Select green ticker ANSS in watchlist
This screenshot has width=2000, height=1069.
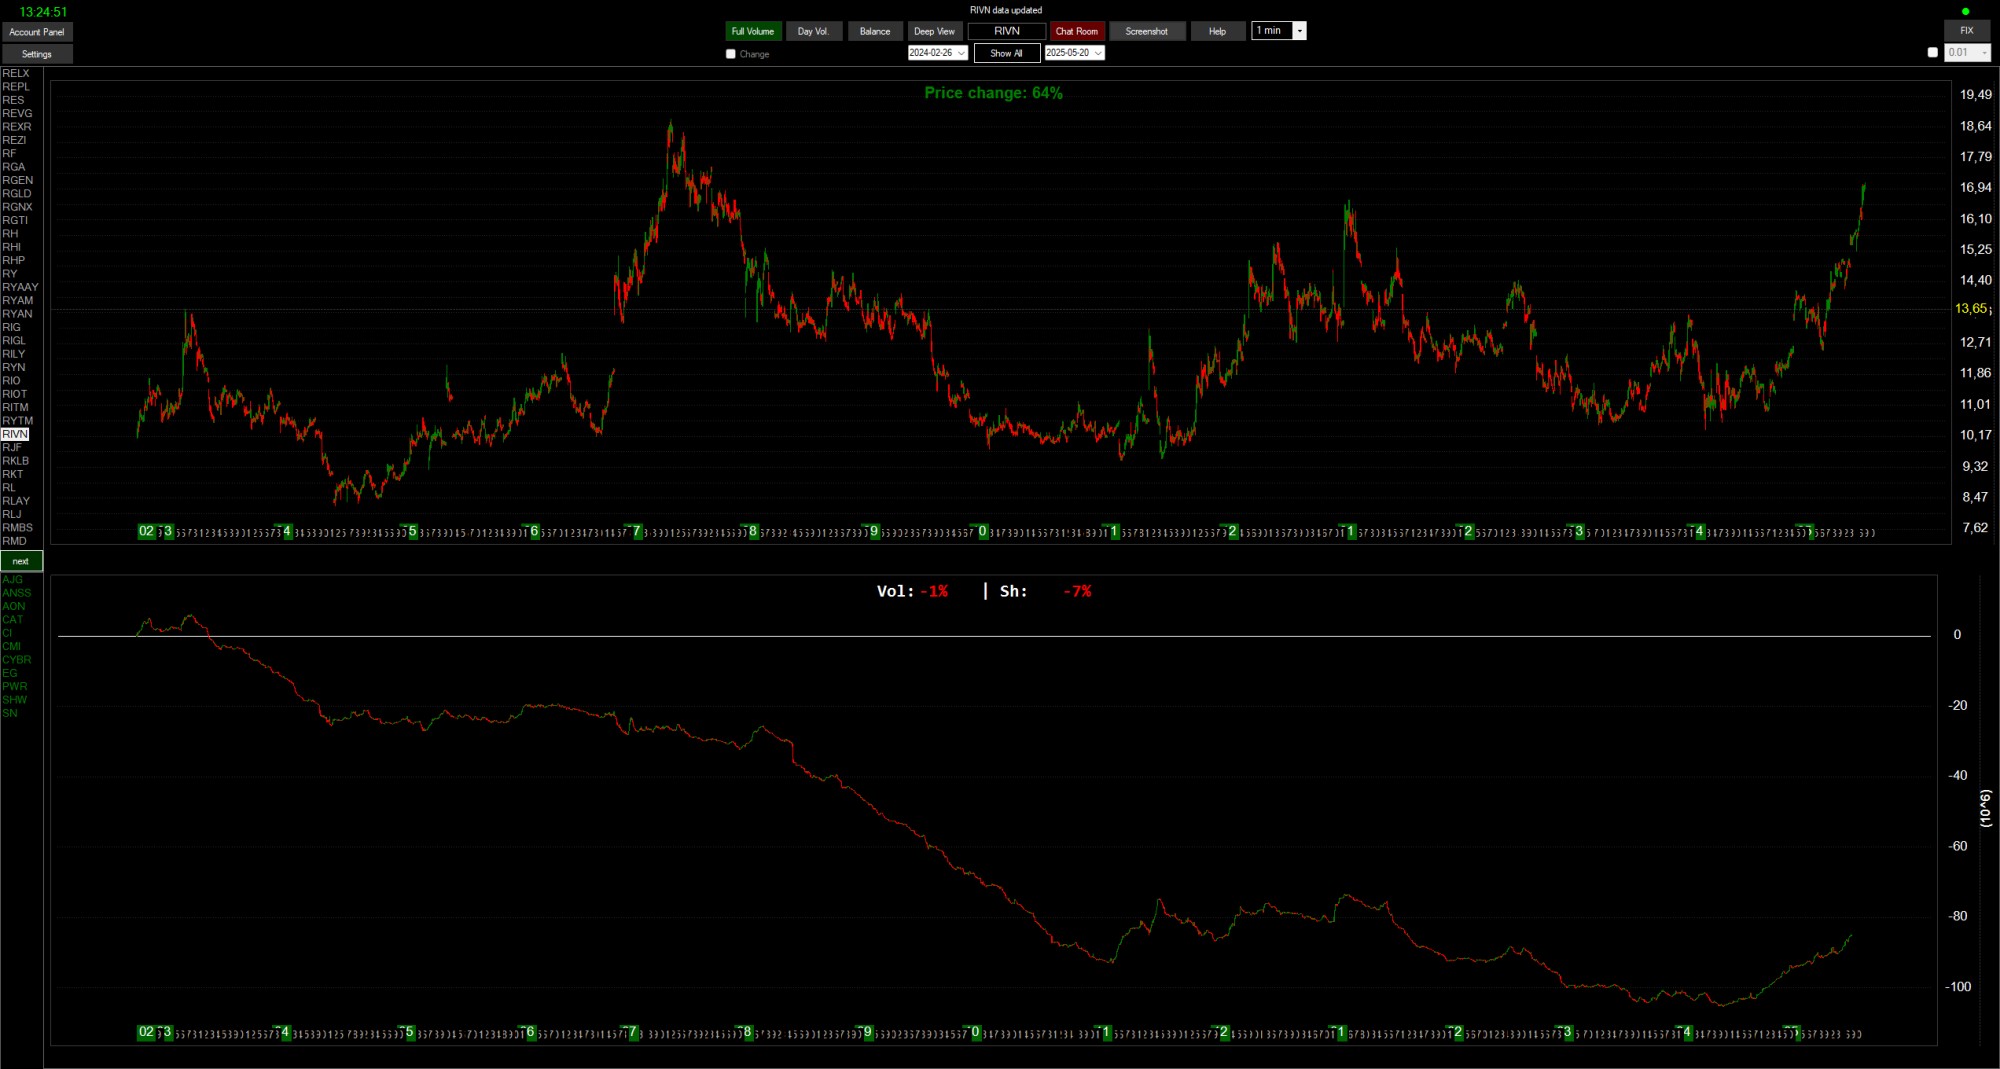tap(16, 593)
